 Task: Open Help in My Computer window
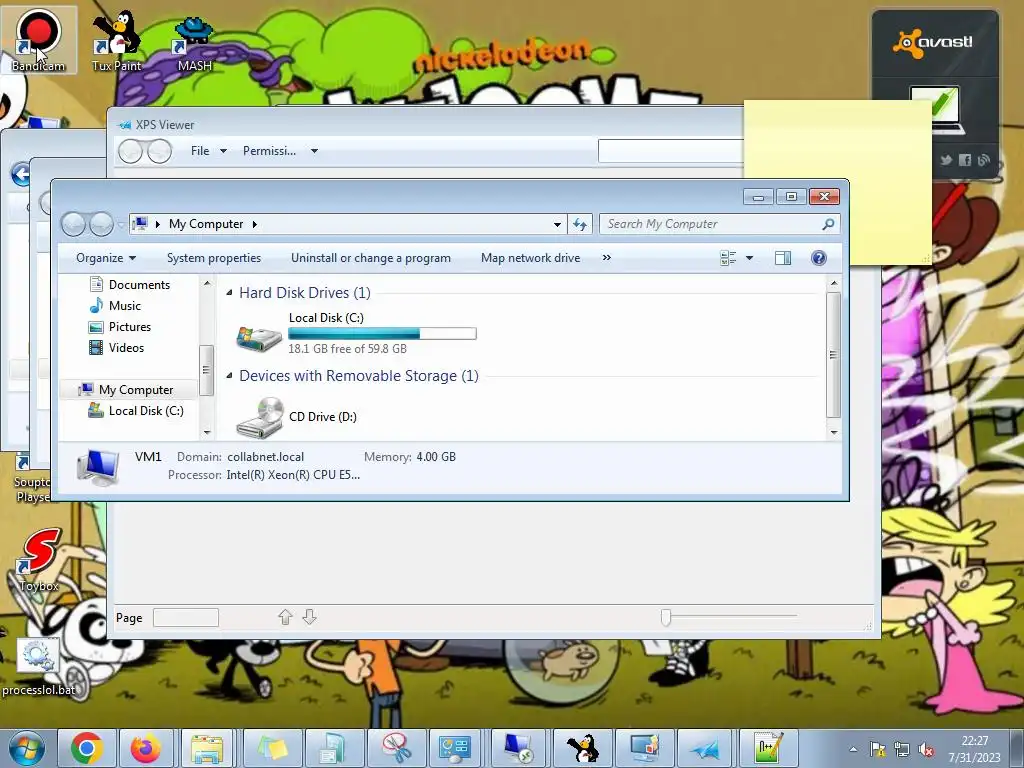[818, 258]
